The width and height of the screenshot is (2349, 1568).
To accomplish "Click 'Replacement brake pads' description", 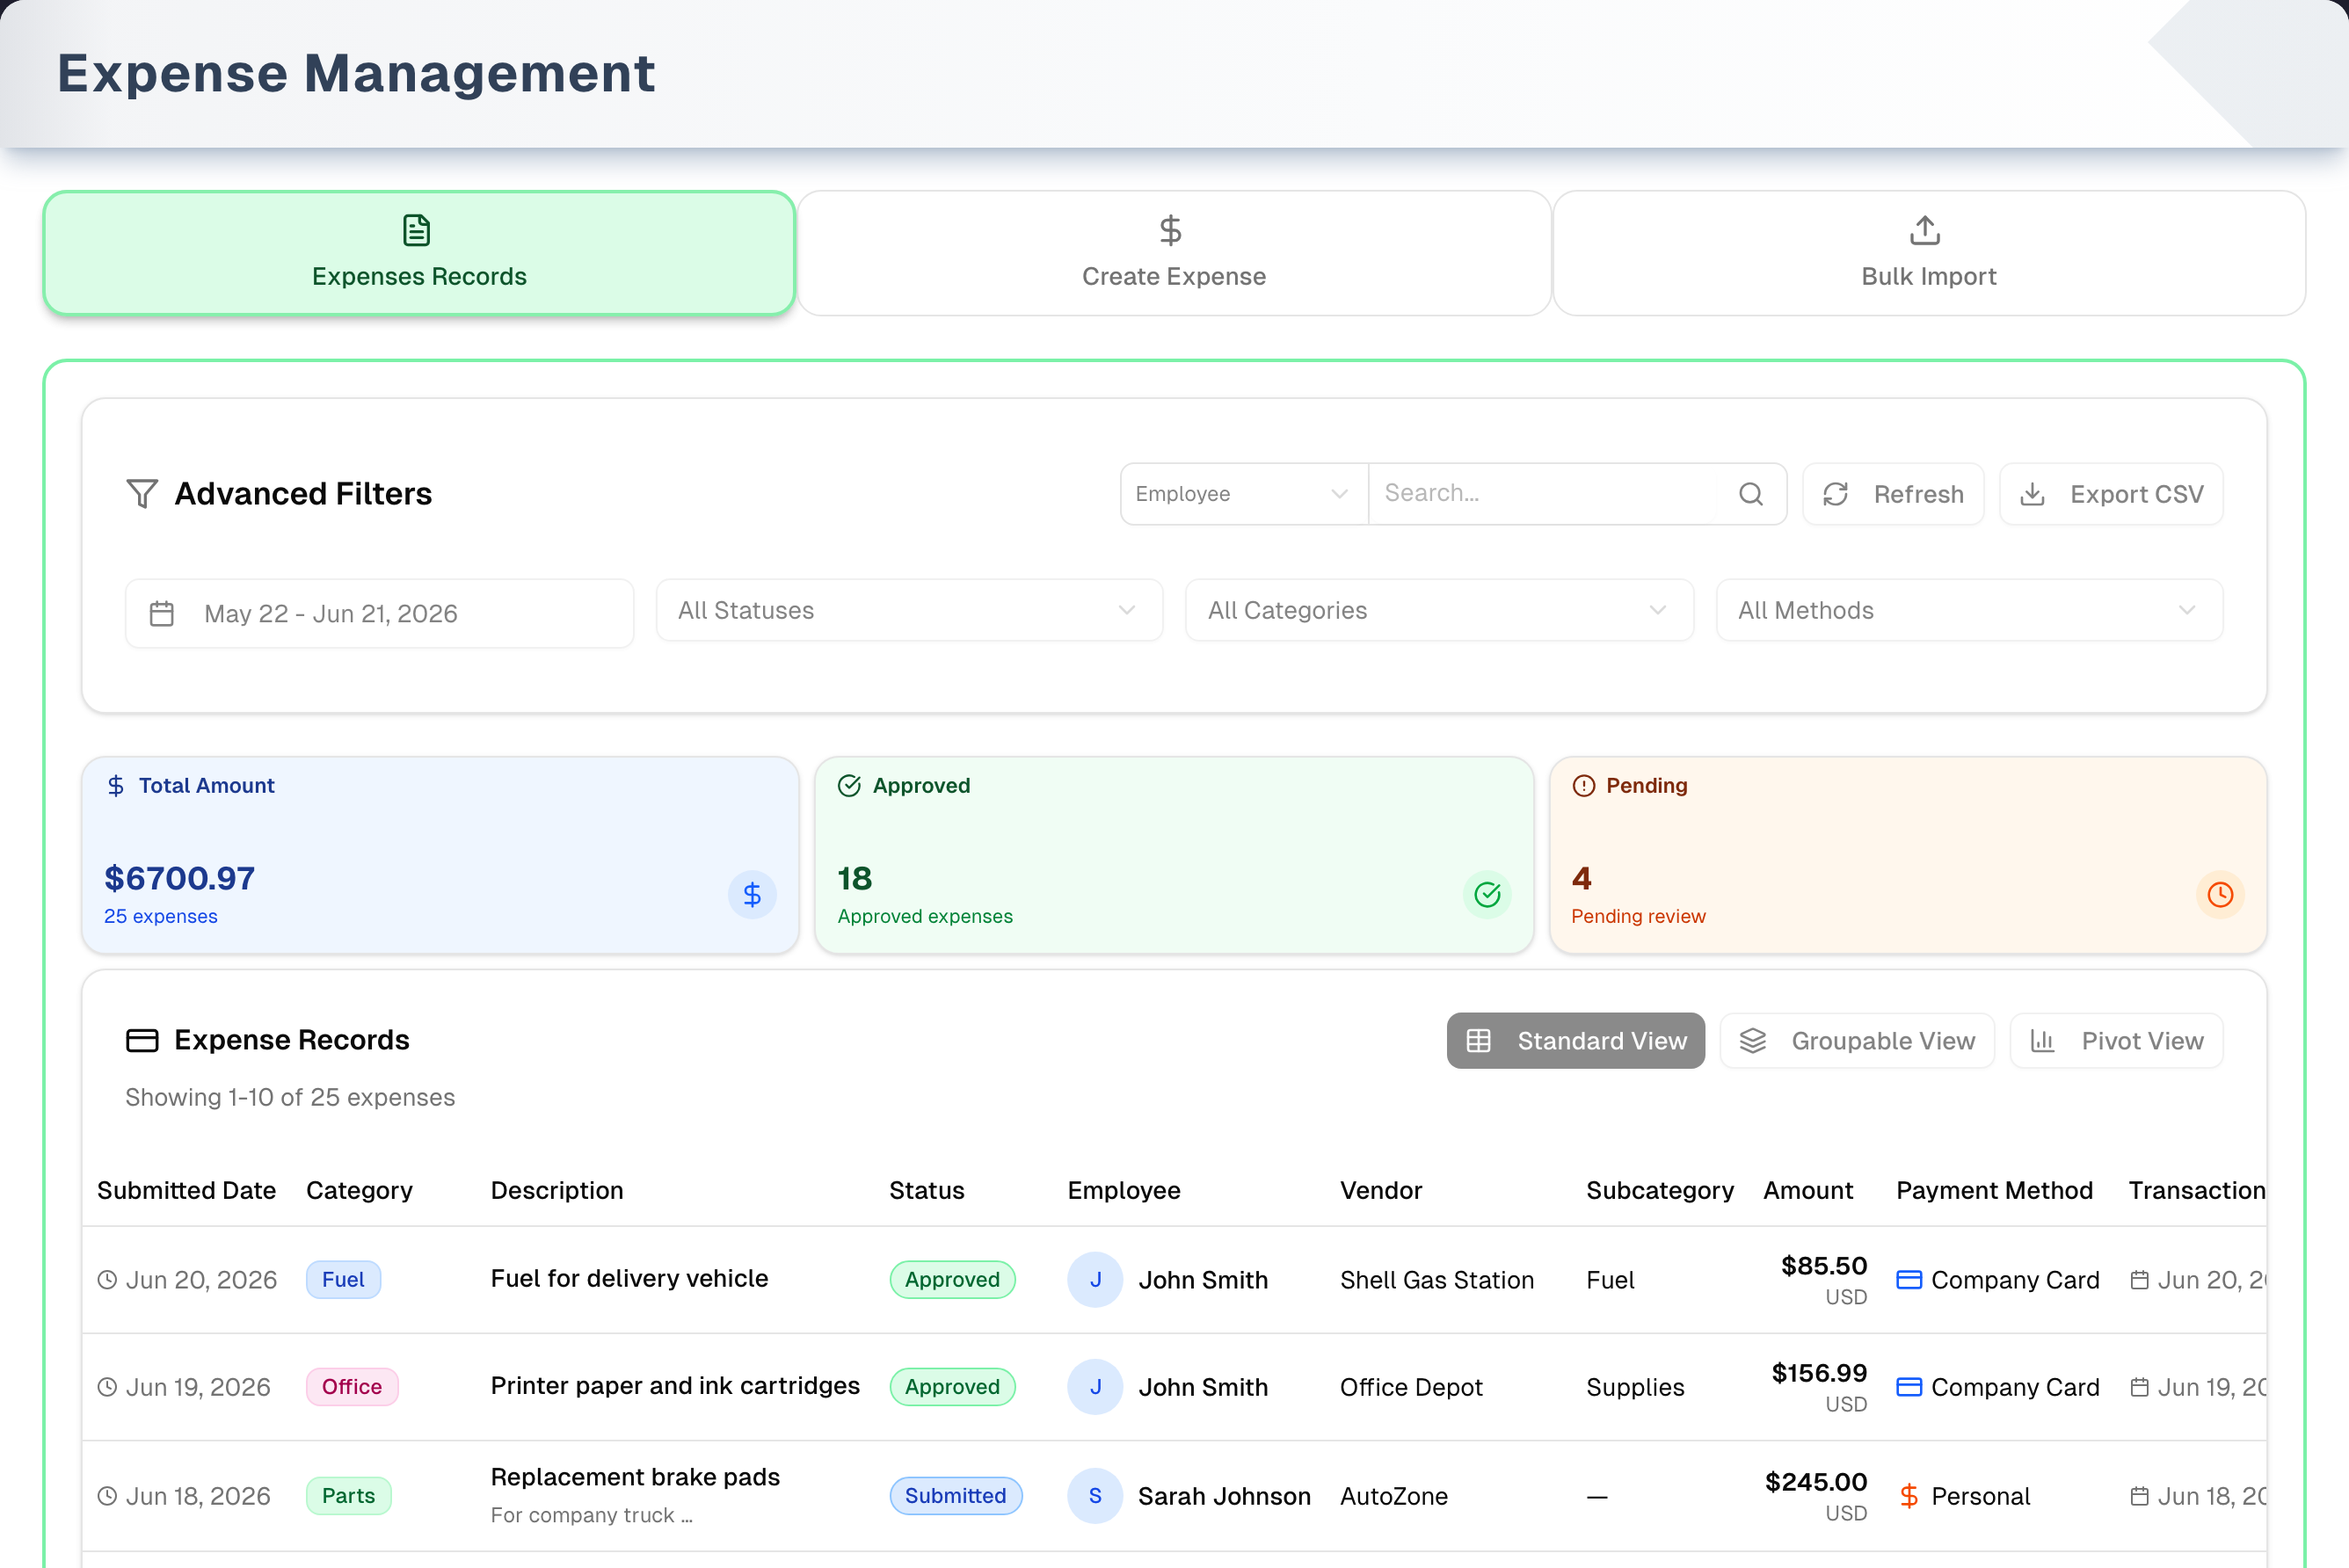I will 635,1477.
